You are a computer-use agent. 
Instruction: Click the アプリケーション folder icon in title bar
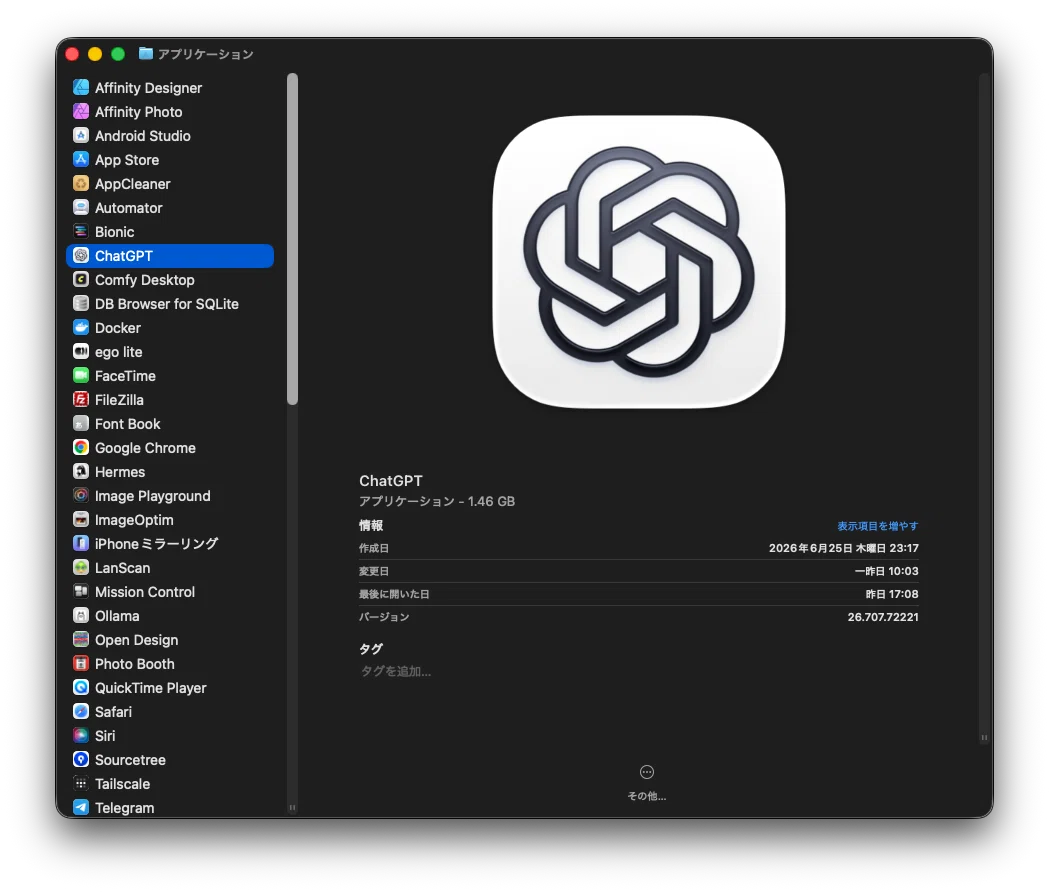tap(146, 54)
